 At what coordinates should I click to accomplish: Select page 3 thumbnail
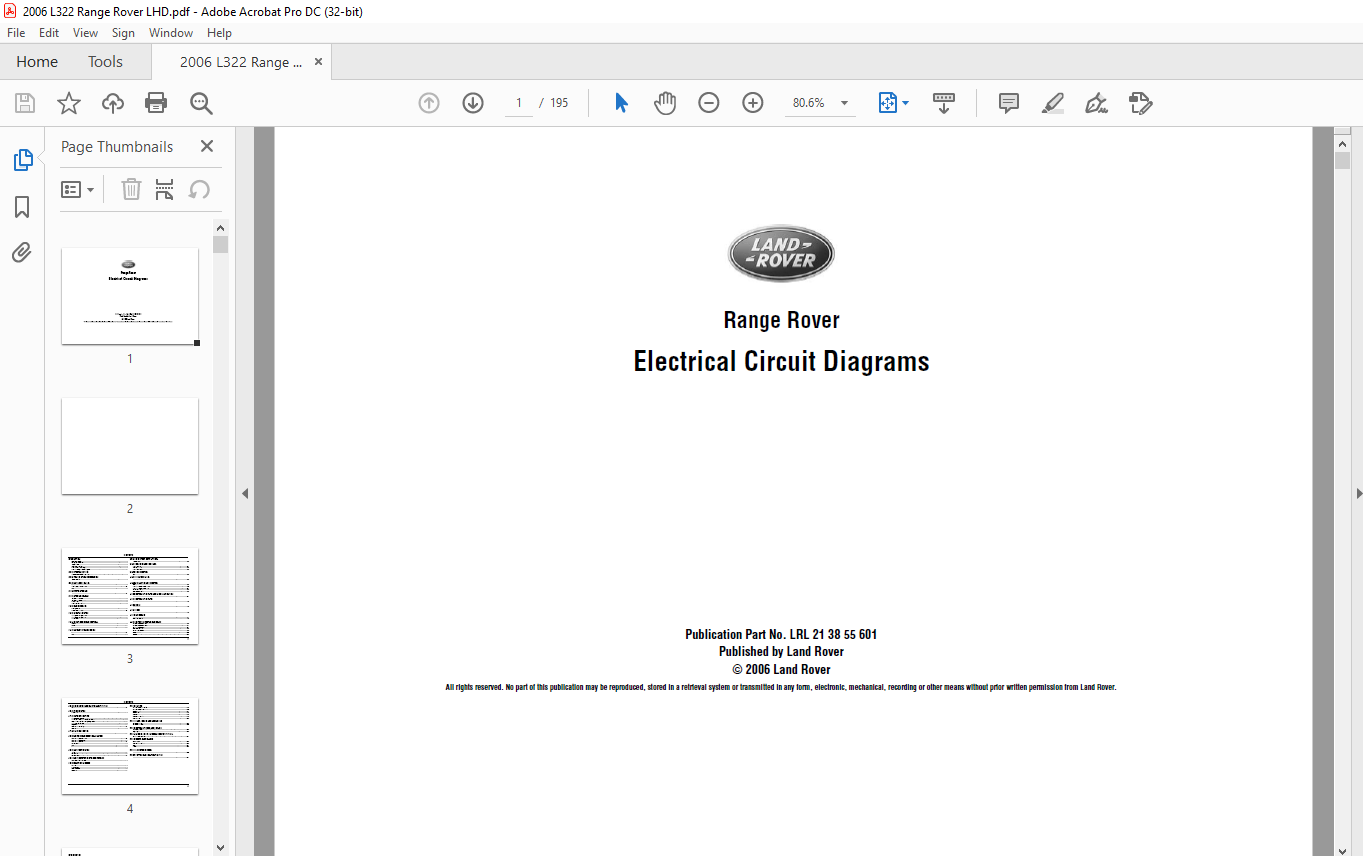pyautogui.click(x=130, y=596)
